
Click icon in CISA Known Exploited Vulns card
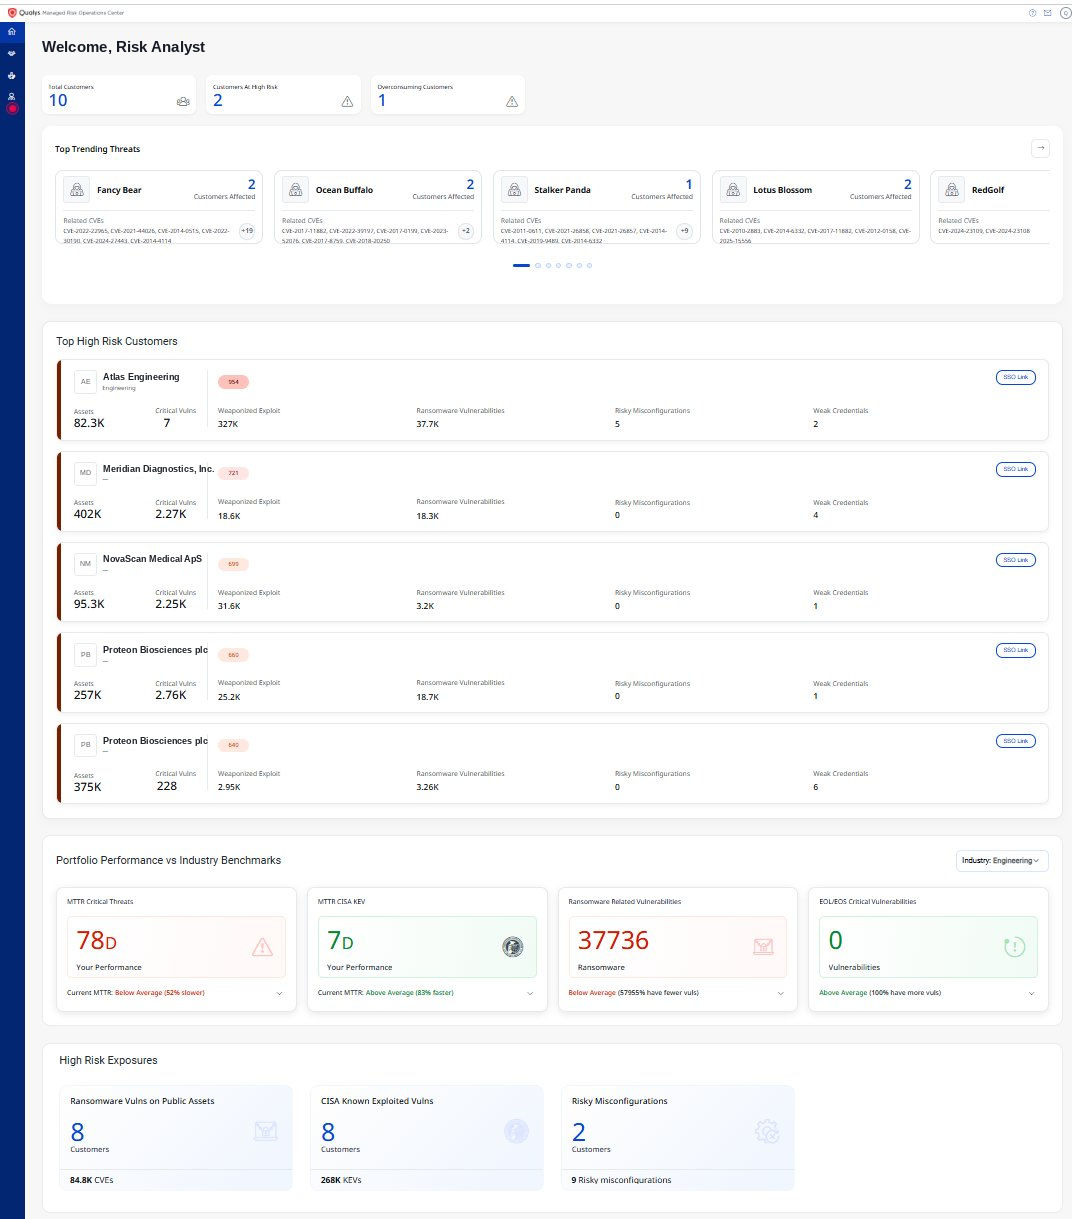516,1131
